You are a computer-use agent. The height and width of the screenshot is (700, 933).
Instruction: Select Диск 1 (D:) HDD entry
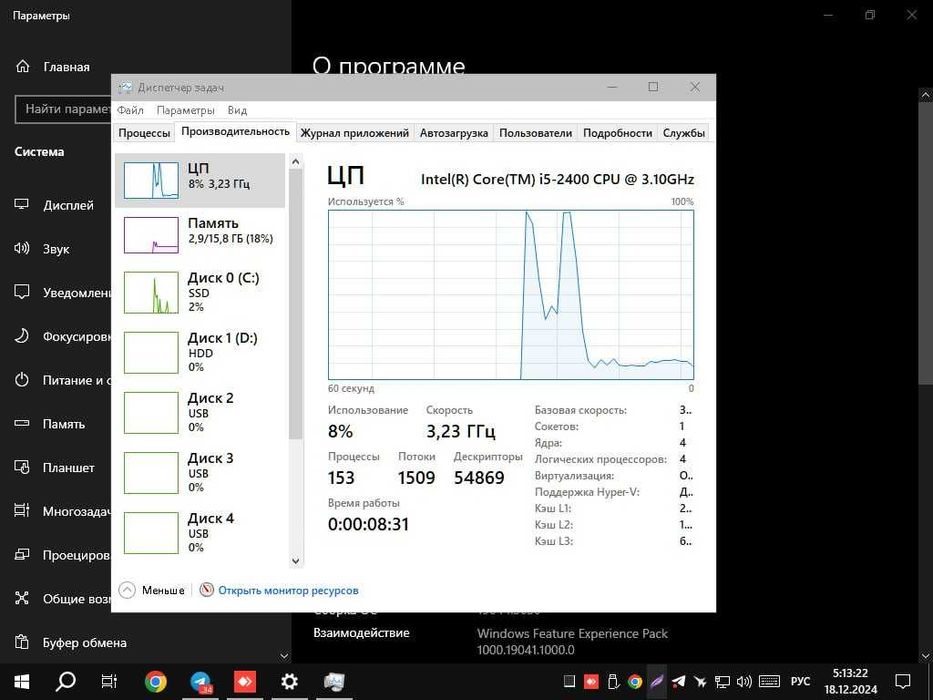coord(199,352)
